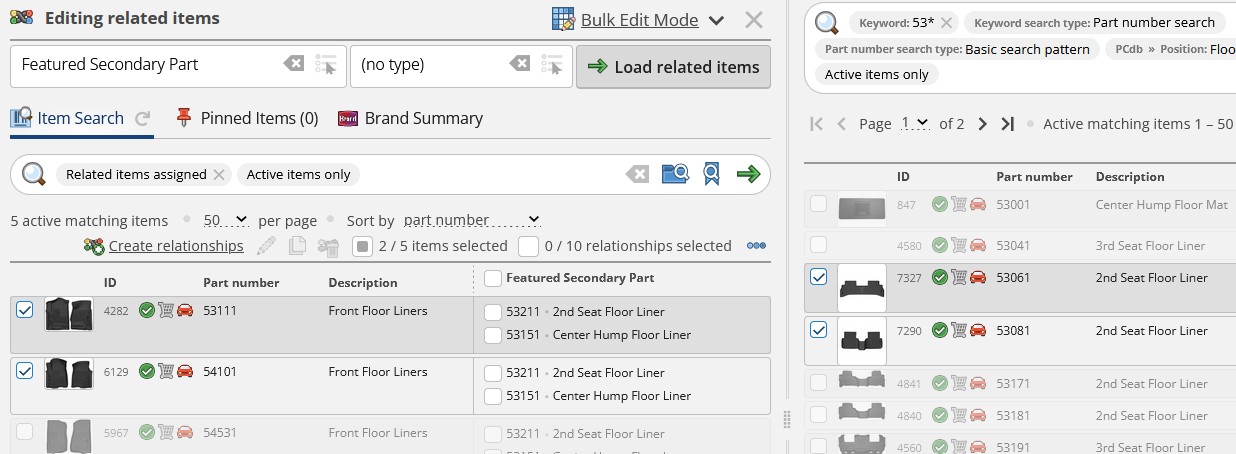Switch to the Pinned Items tab
The width and height of the screenshot is (1236, 454).
coord(247,118)
